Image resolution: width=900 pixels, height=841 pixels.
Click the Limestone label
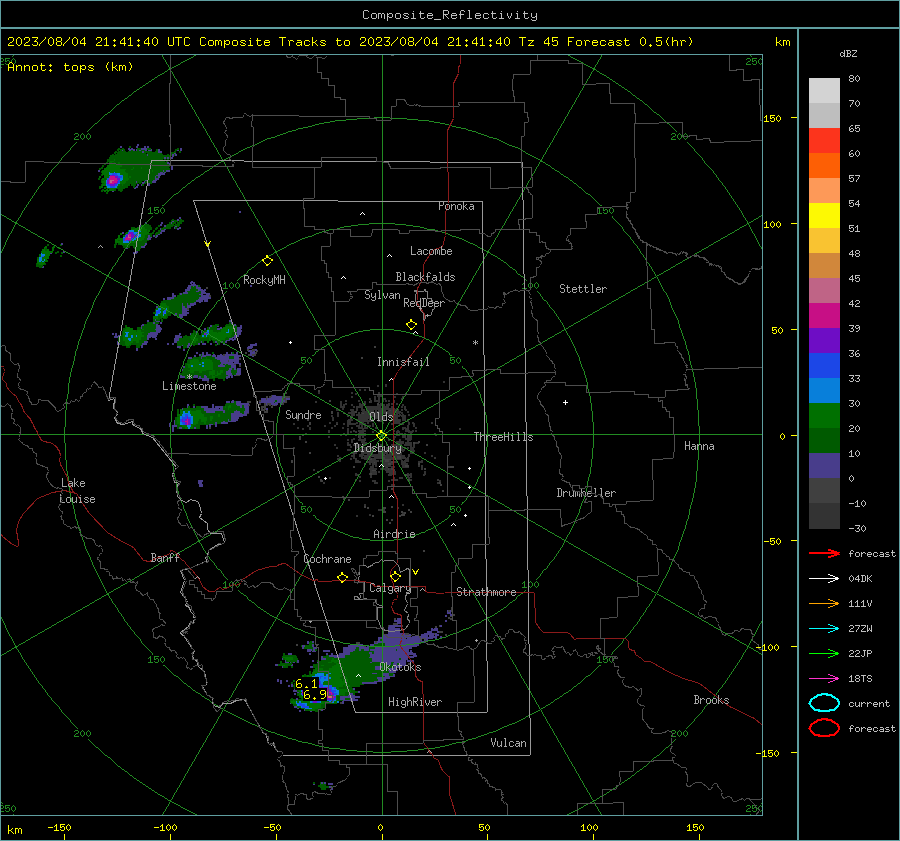tap(189, 386)
